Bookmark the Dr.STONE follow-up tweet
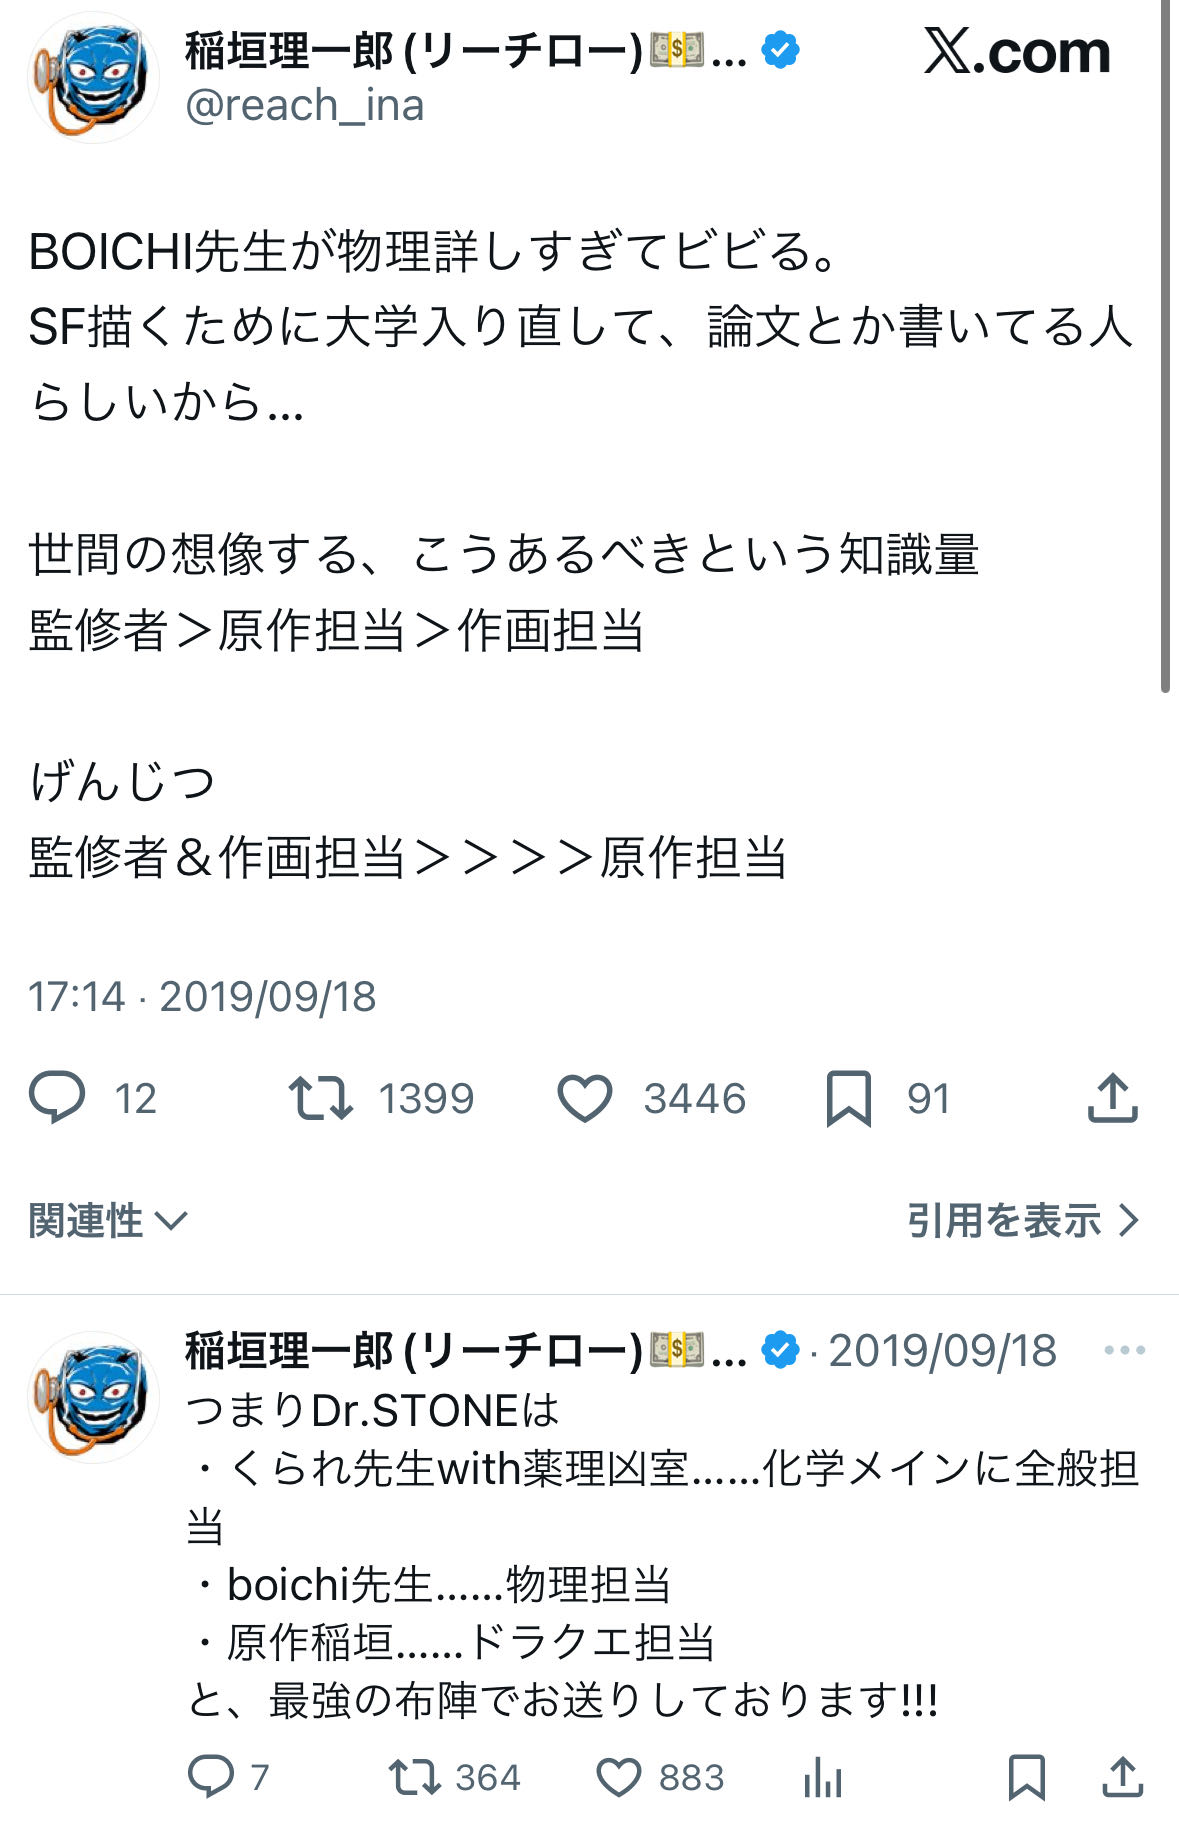 [x=1027, y=1777]
